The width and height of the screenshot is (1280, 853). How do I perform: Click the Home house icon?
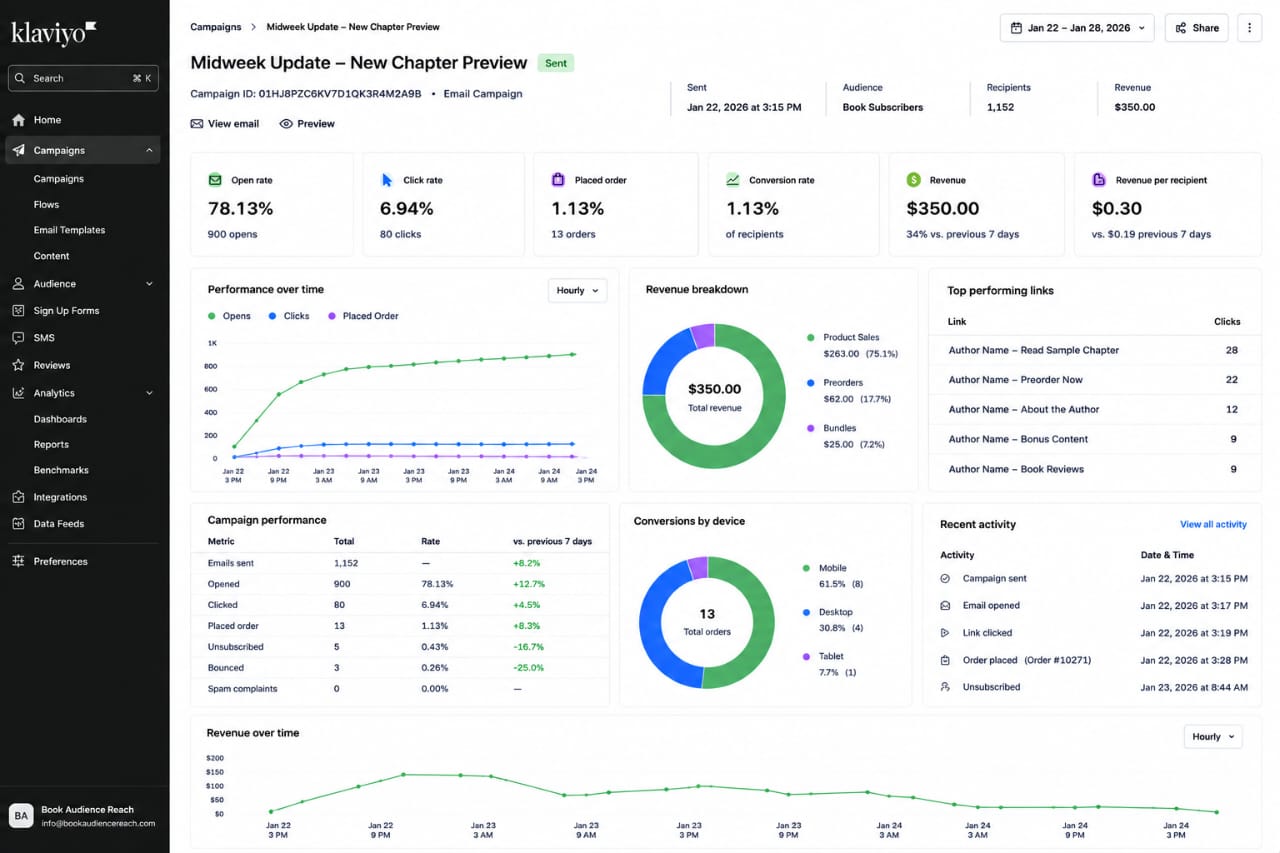click(x=18, y=120)
